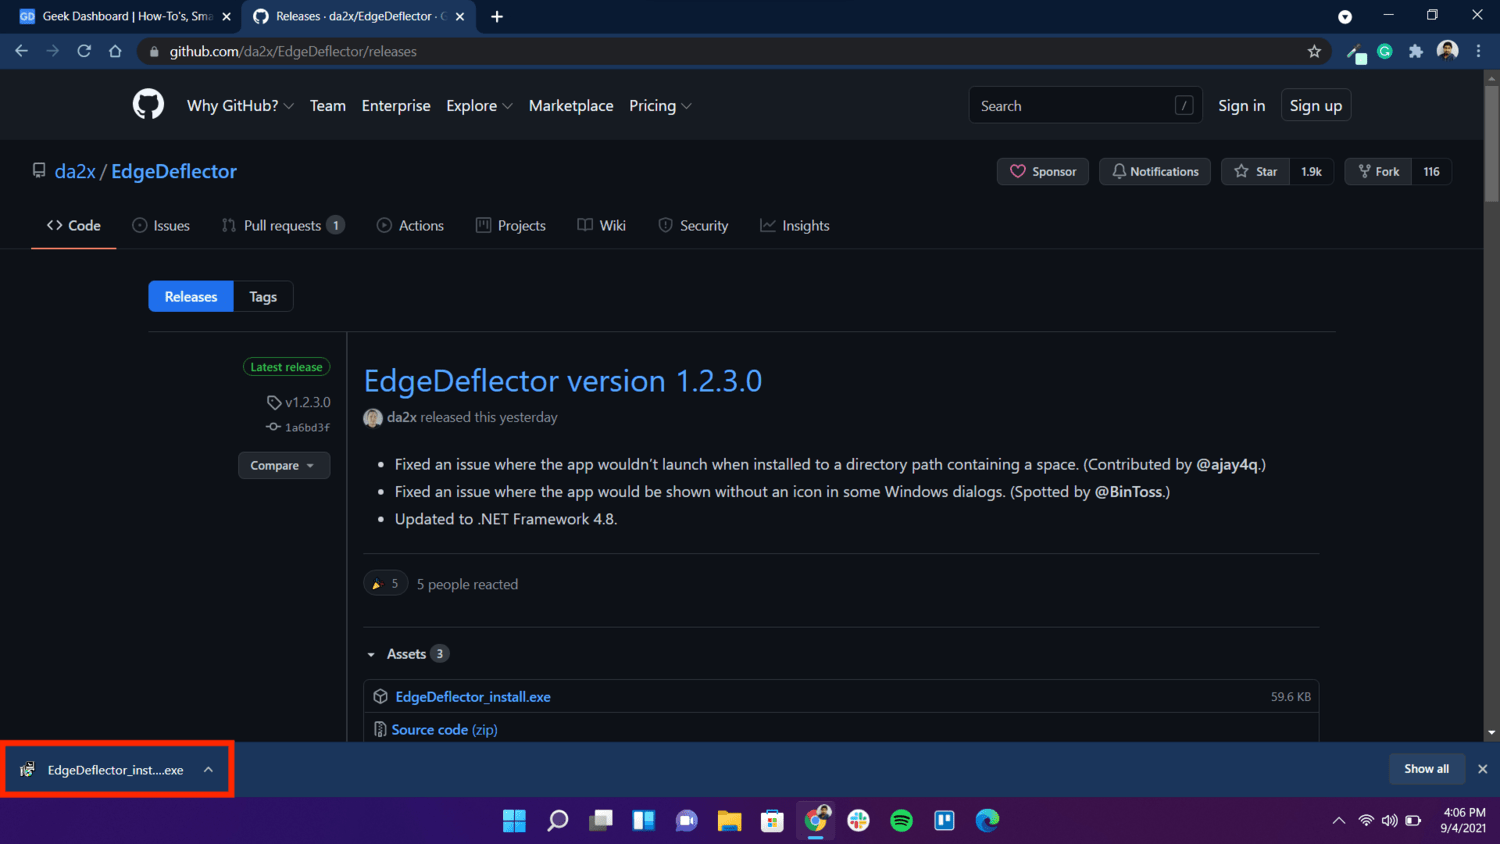The height and width of the screenshot is (844, 1500).
Task: Expand the Explore dropdown
Action: [x=479, y=105]
